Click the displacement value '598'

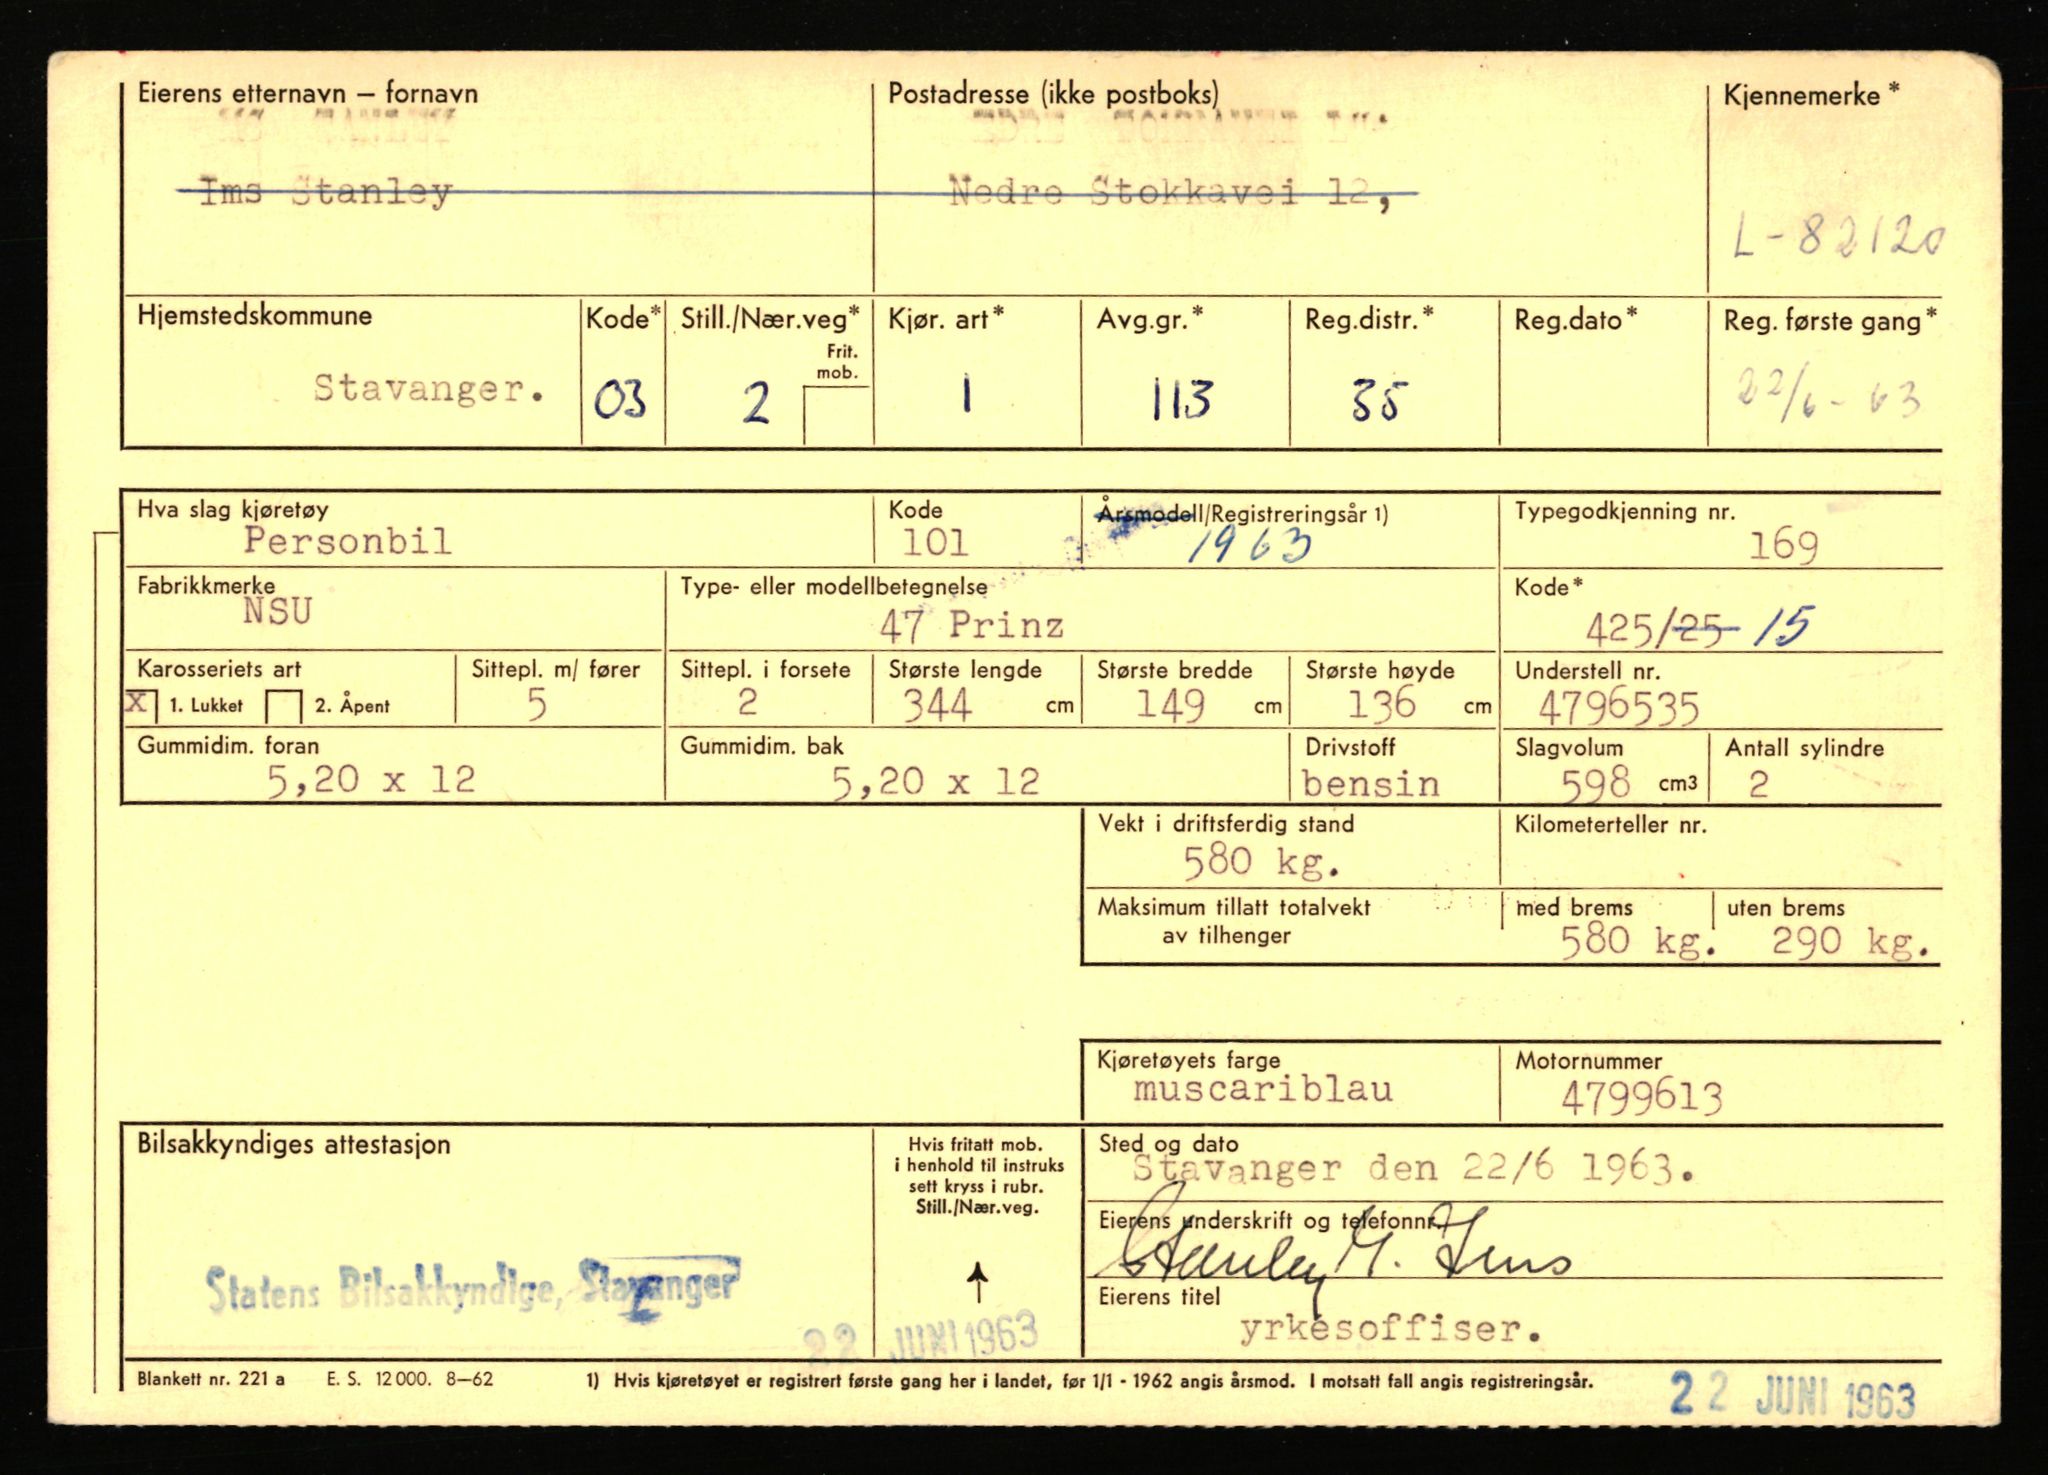(1596, 785)
